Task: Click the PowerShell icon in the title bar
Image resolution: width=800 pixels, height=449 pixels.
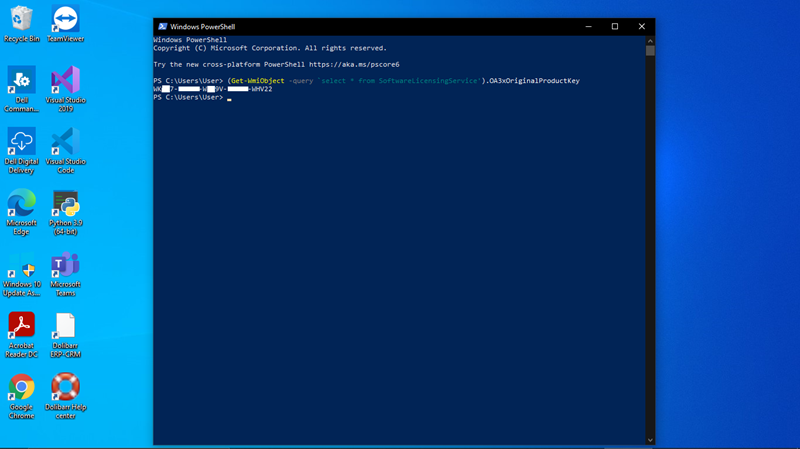Action: (x=162, y=26)
